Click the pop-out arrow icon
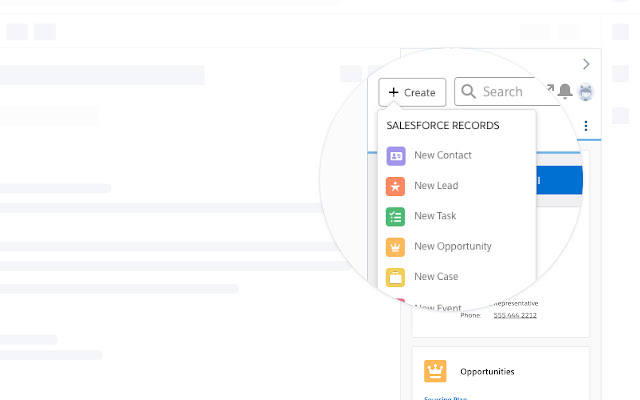Image resolution: width=640 pixels, height=400 pixels. (x=549, y=89)
